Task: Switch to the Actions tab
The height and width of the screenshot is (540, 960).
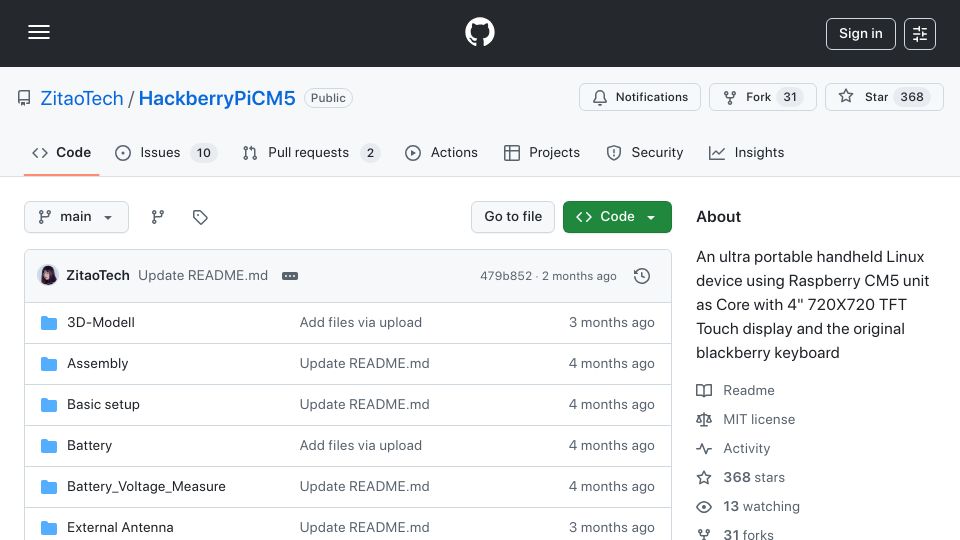Action: click(441, 152)
